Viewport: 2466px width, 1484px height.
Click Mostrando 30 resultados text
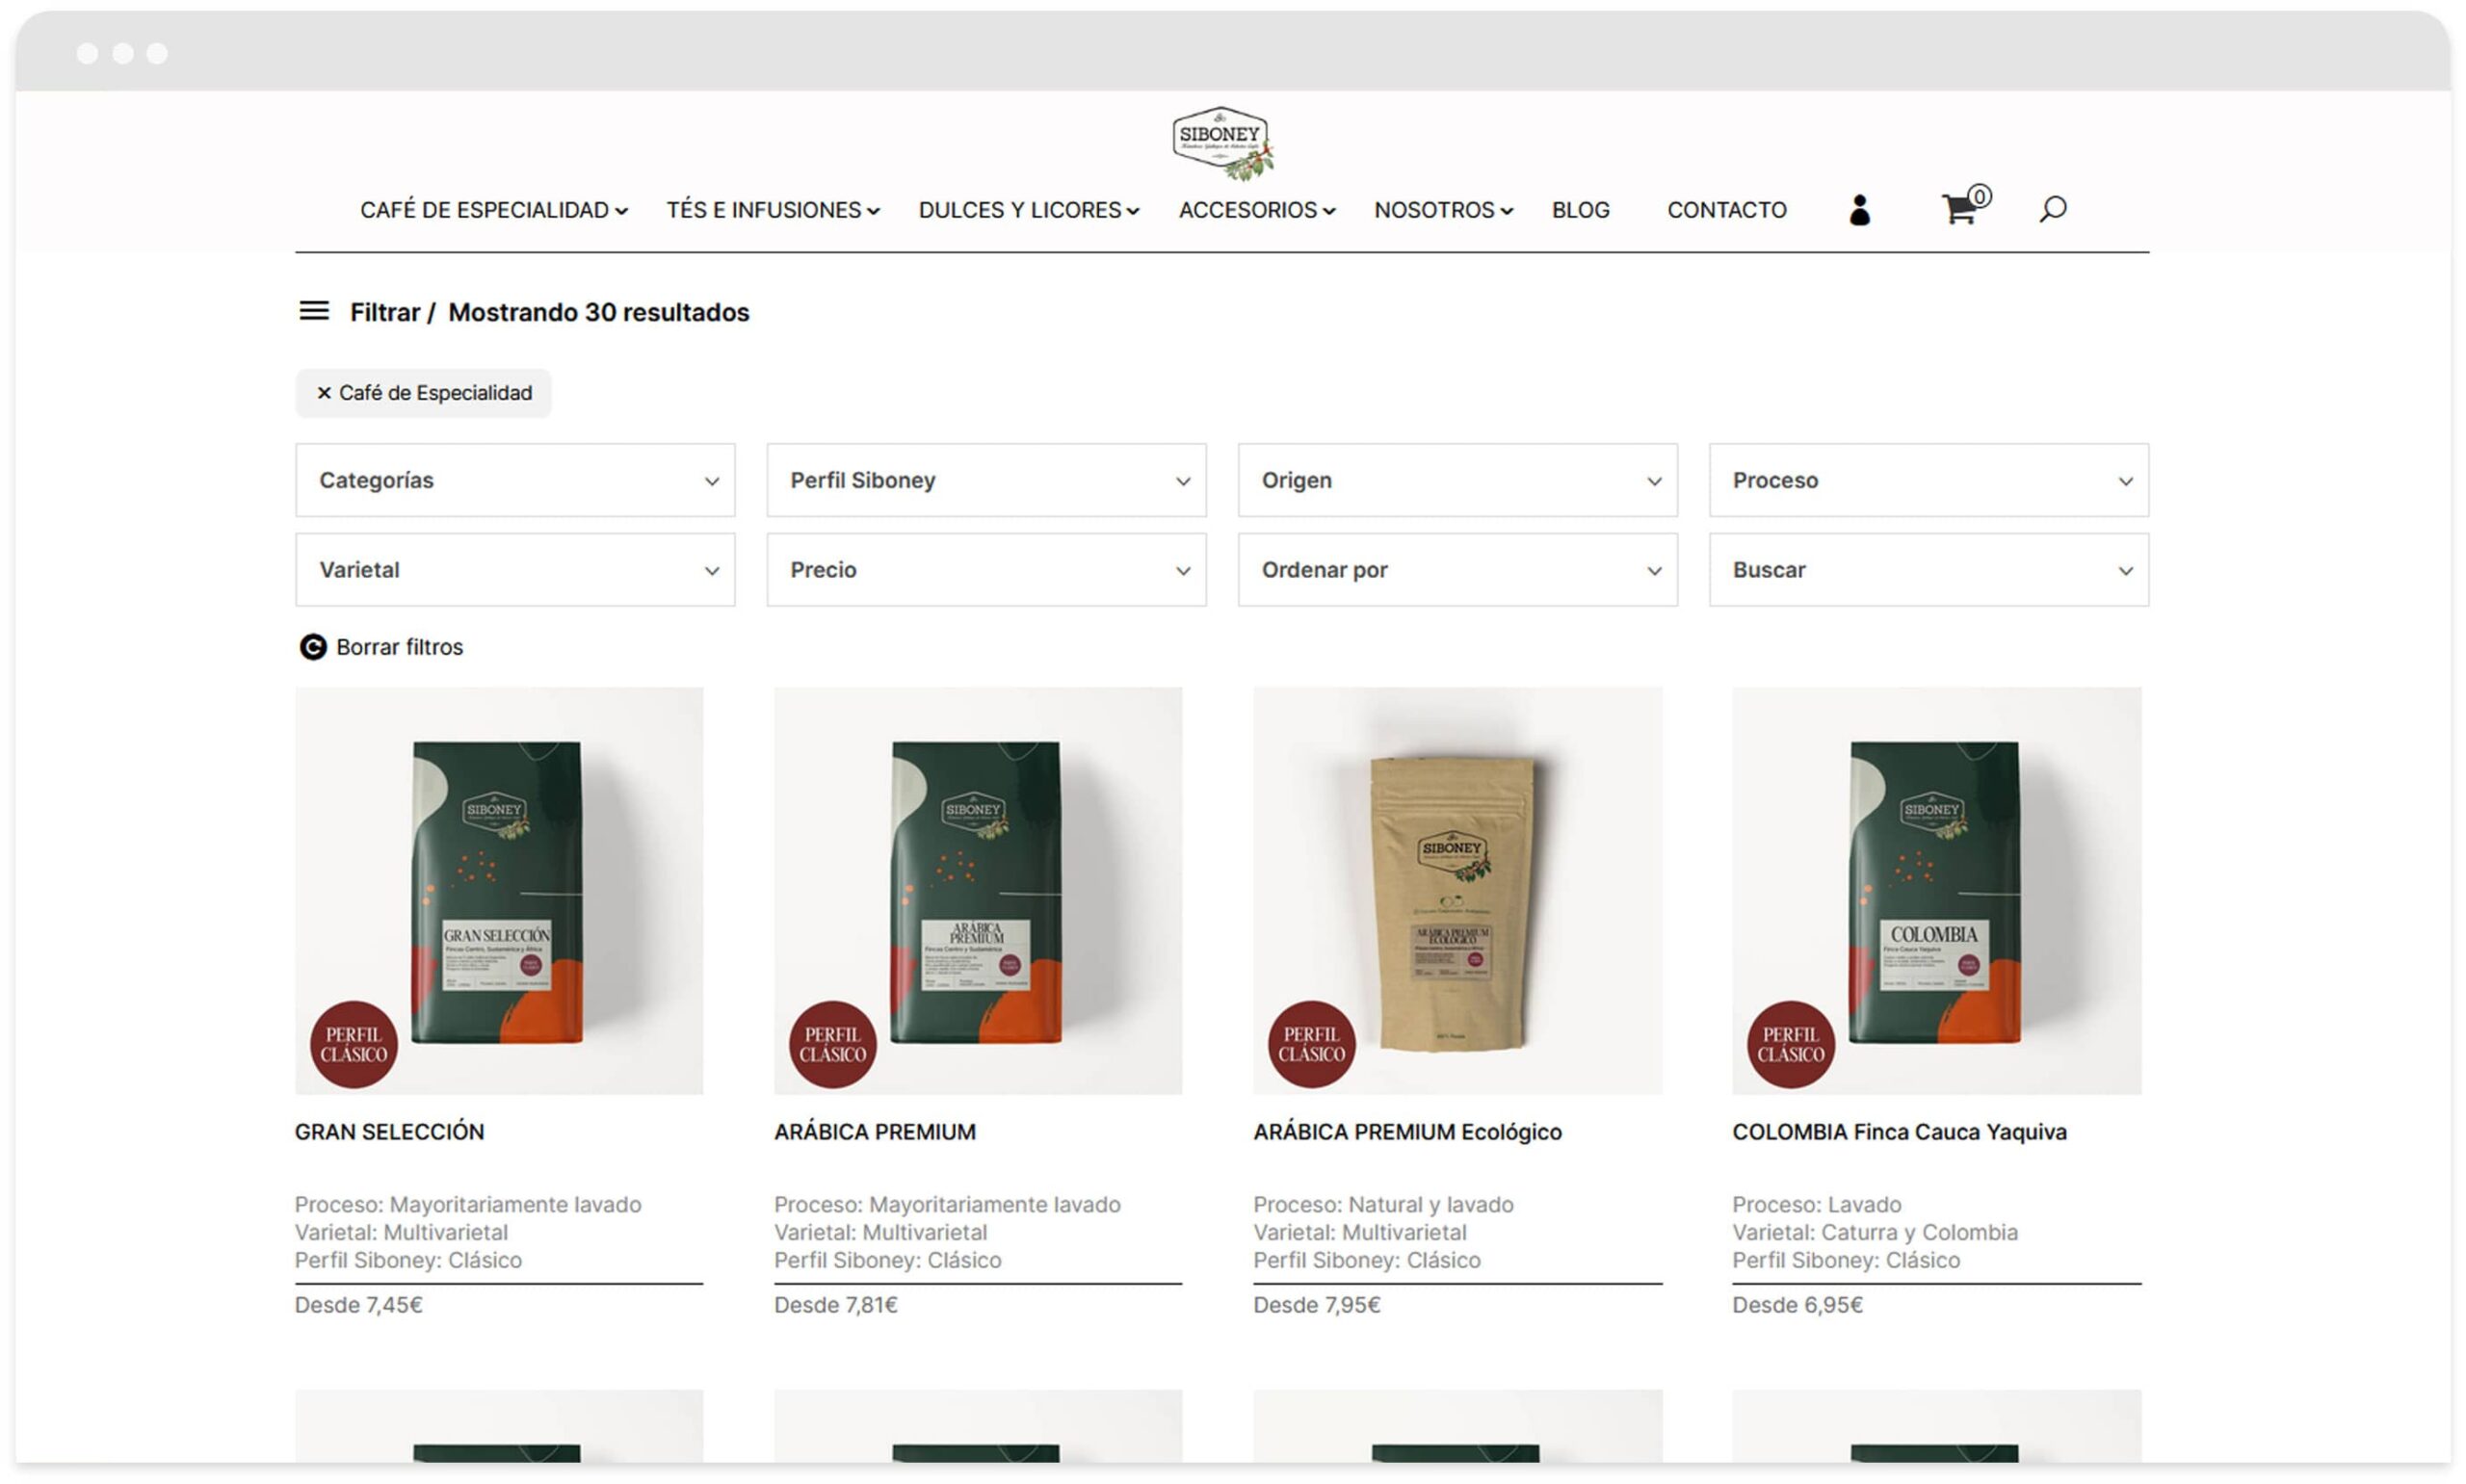point(598,312)
